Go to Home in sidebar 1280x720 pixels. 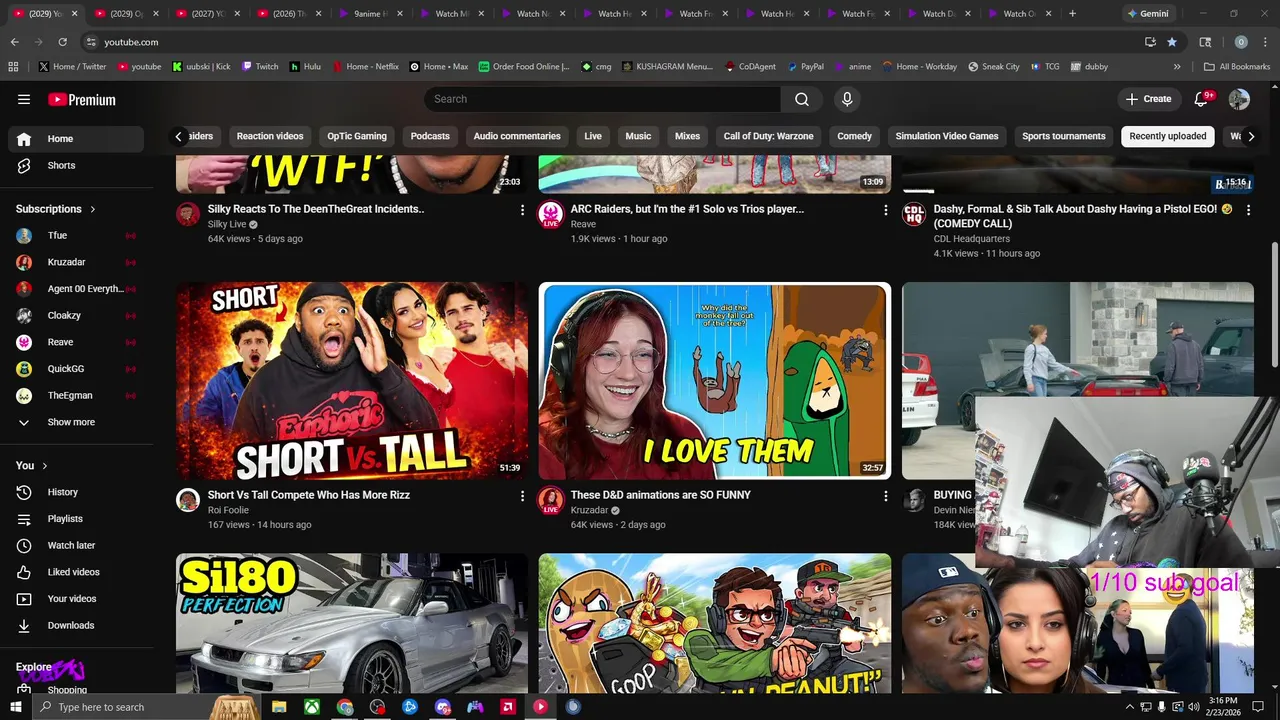pyautogui.click(x=76, y=139)
